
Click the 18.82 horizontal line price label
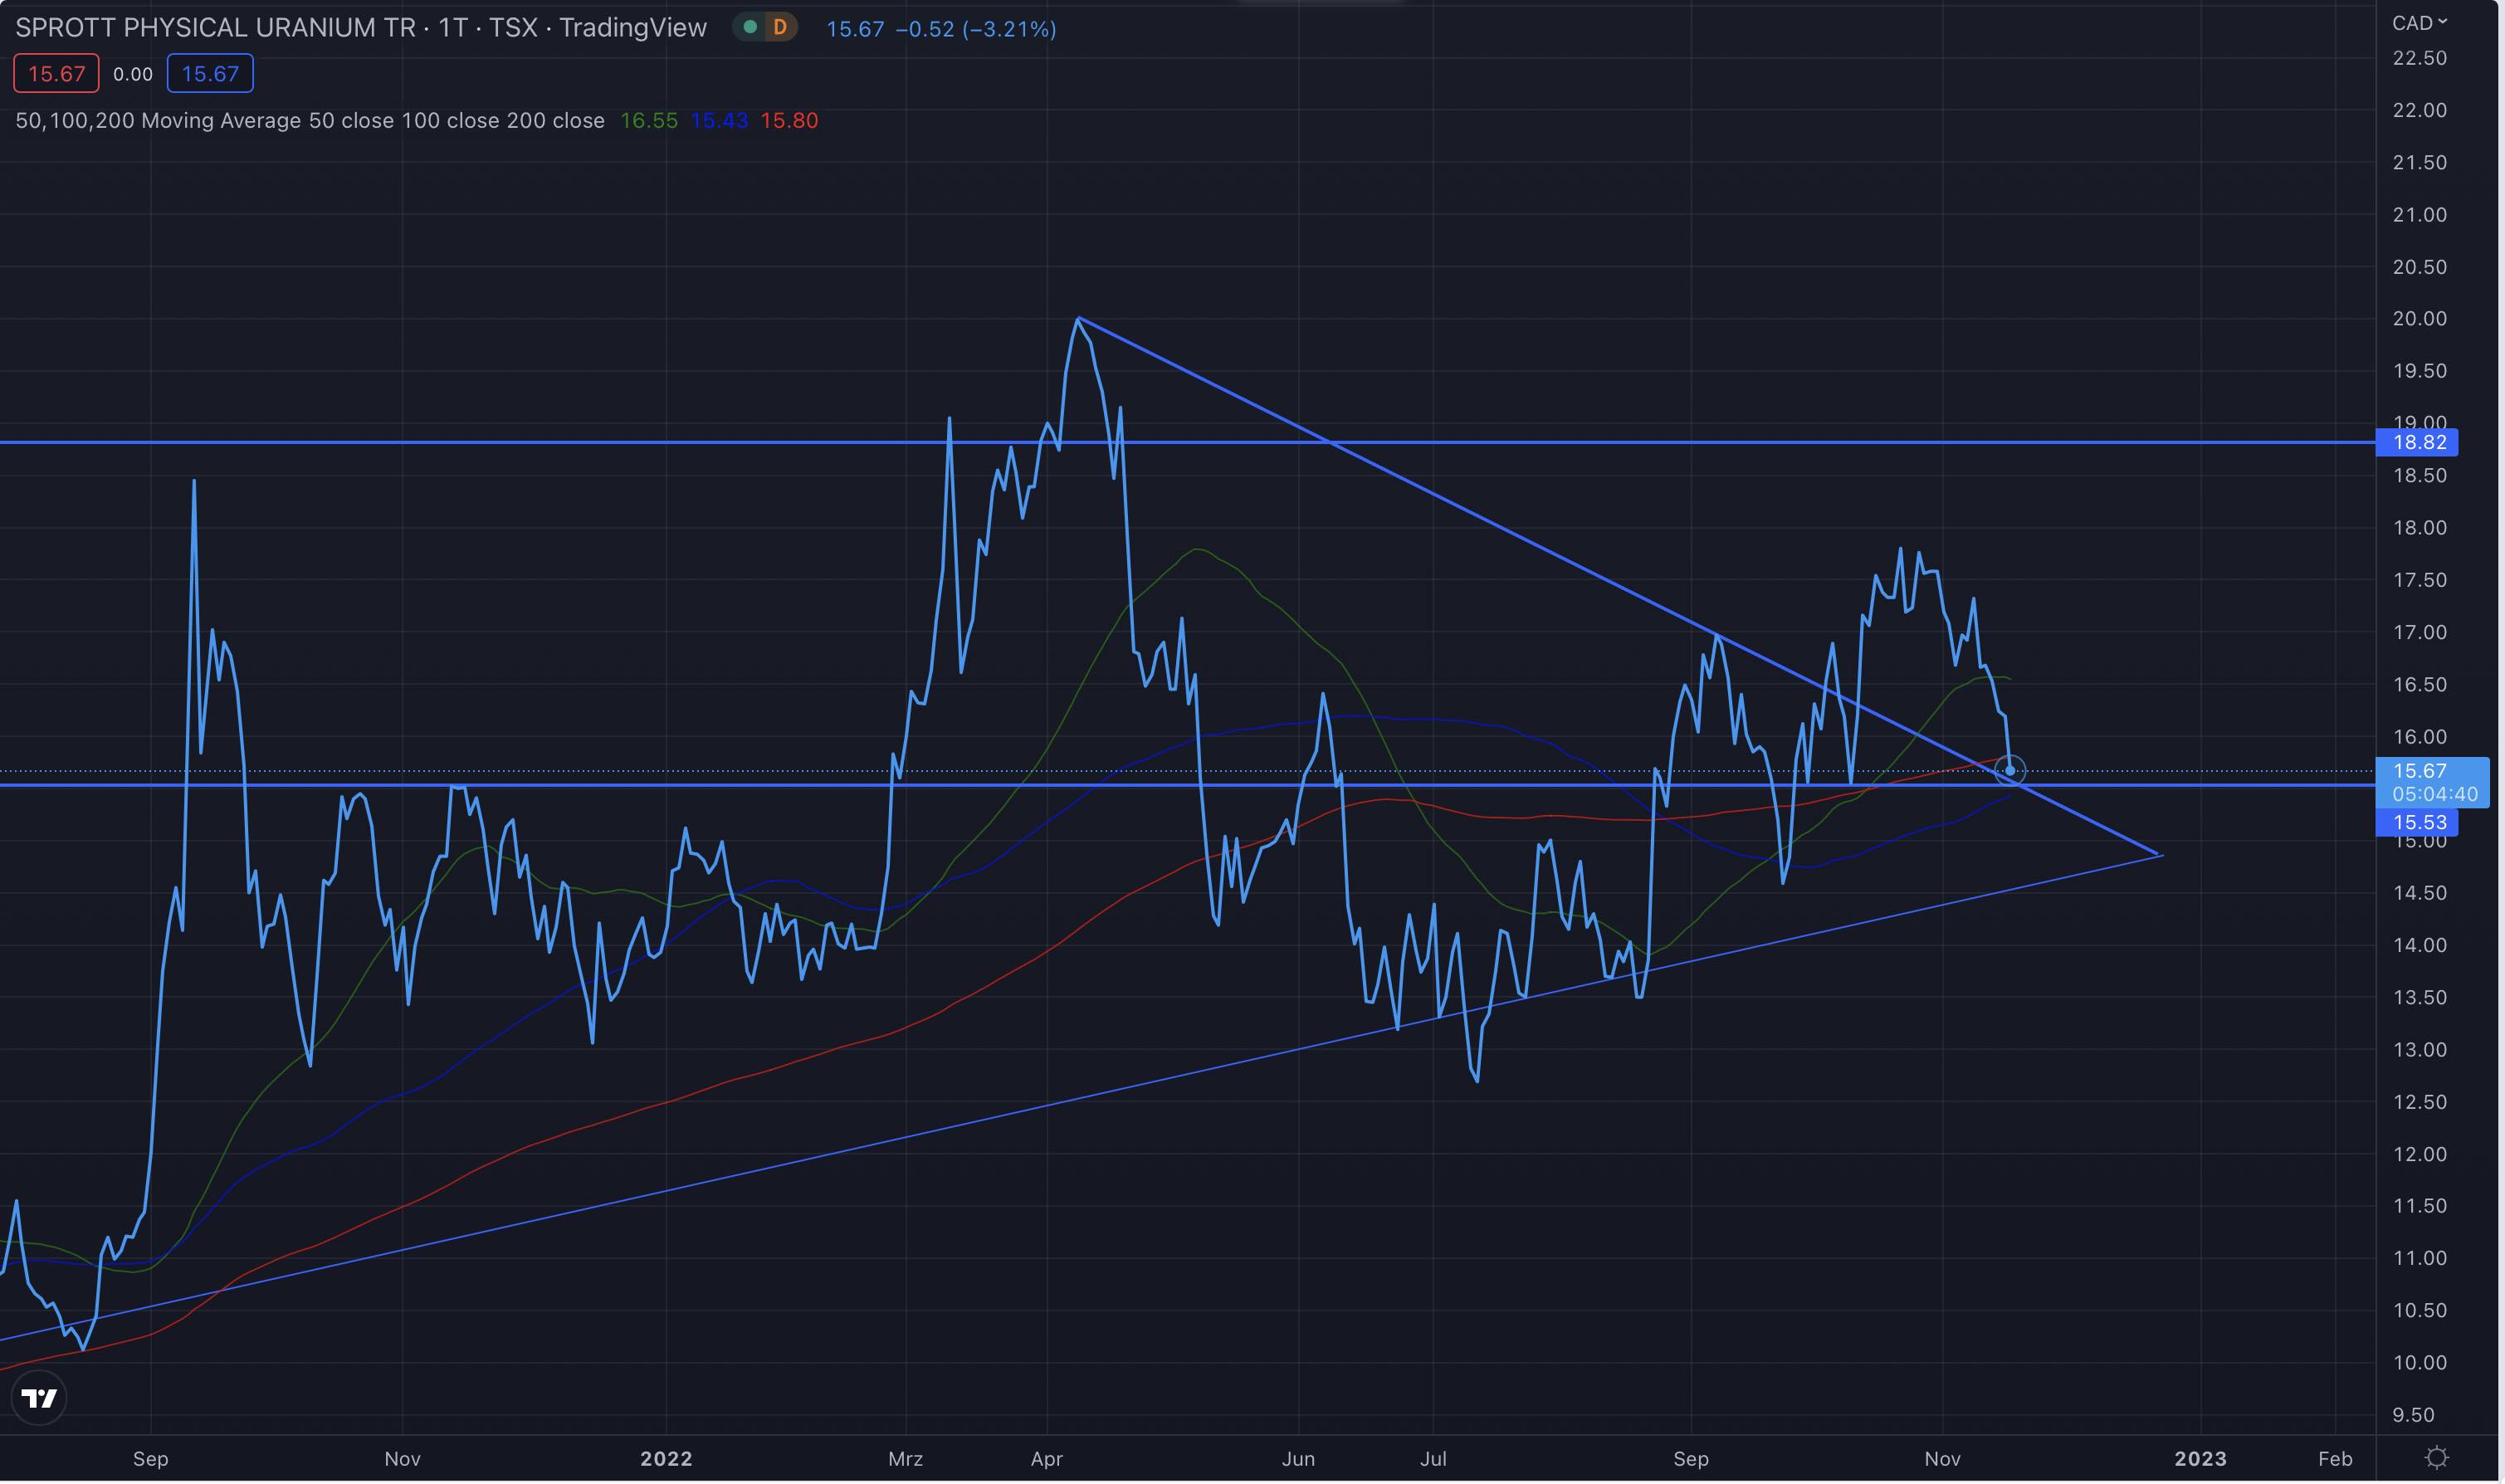tap(2418, 442)
